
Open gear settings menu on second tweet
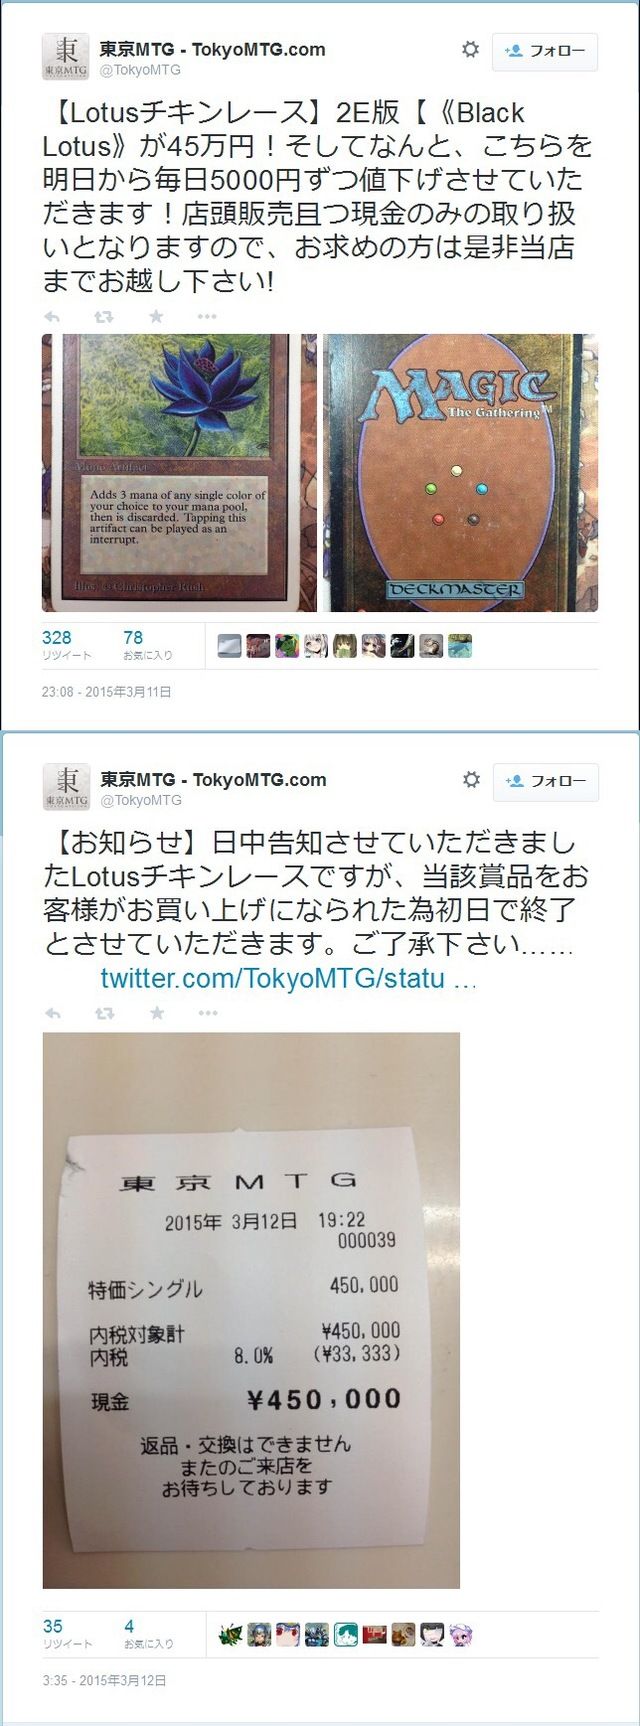click(x=471, y=779)
